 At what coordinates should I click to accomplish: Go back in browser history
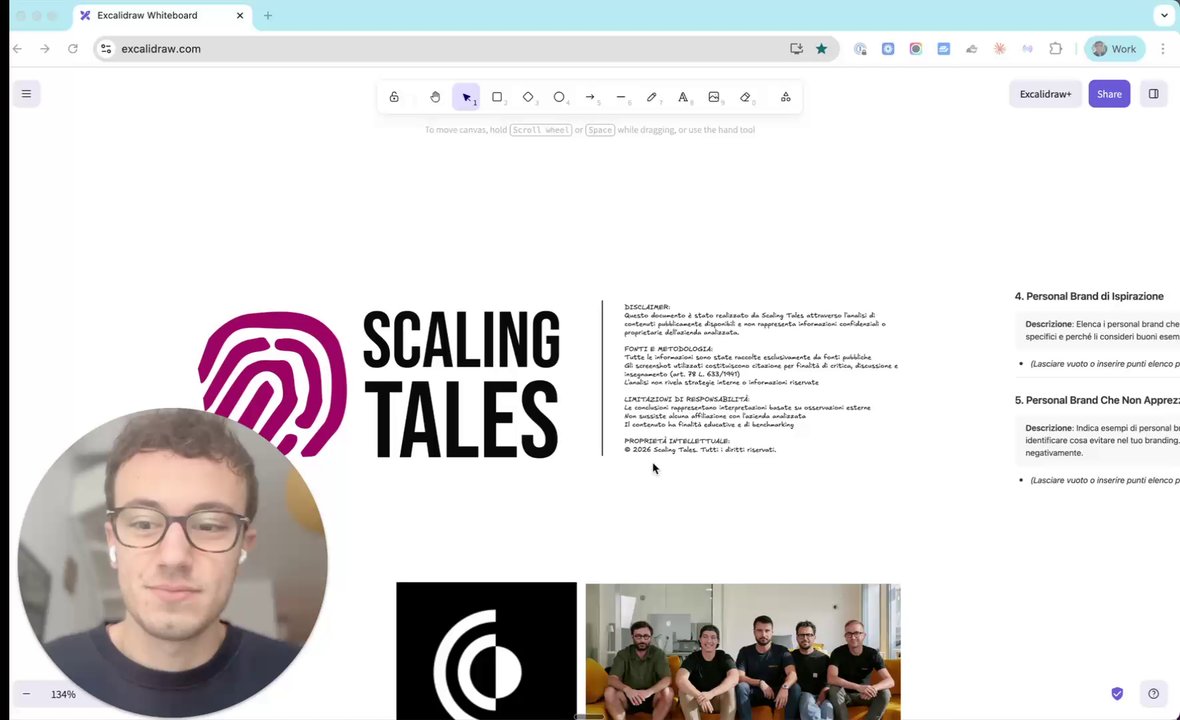pyautogui.click(x=17, y=49)
